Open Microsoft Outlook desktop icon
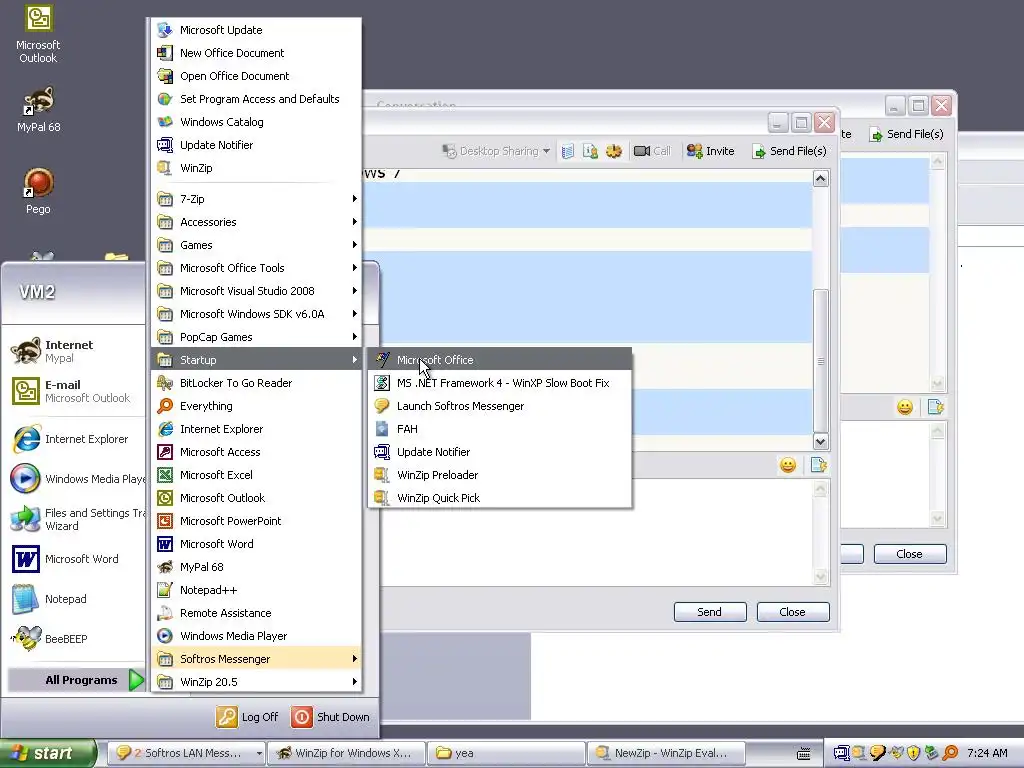Screen dimensions: 1024x768 pos(39,35)
